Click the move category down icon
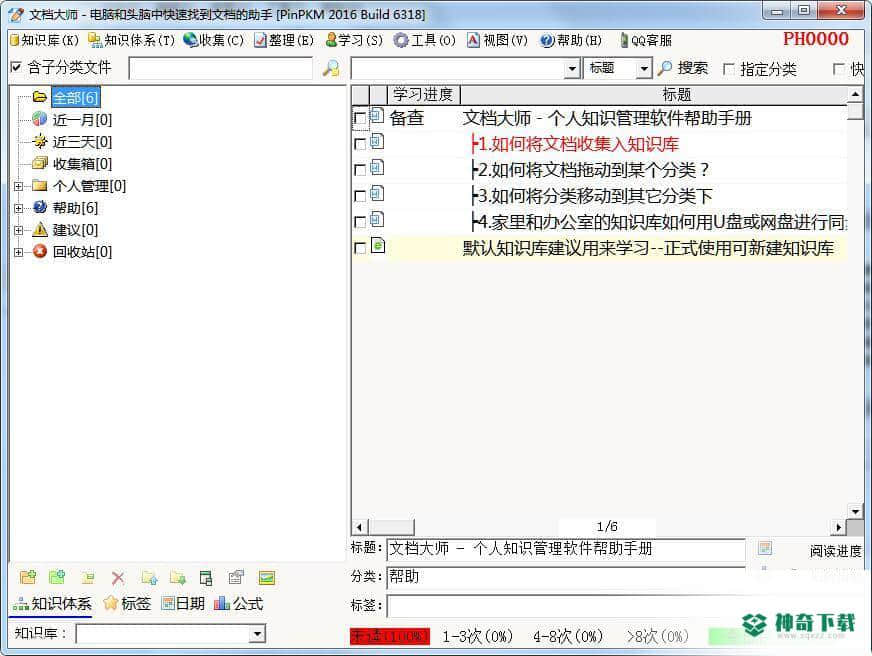This screenshot has height=656, width=872. 178,578
